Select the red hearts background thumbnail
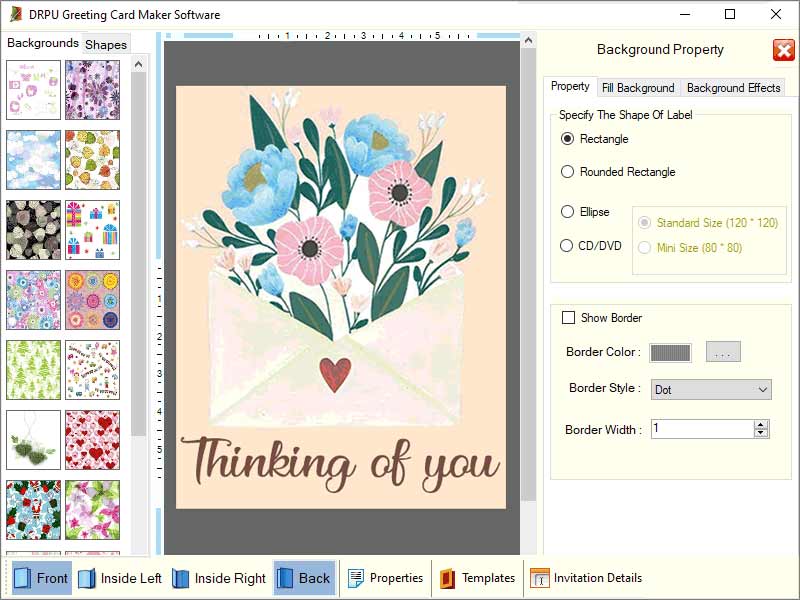800x600 pixels. 93,440
